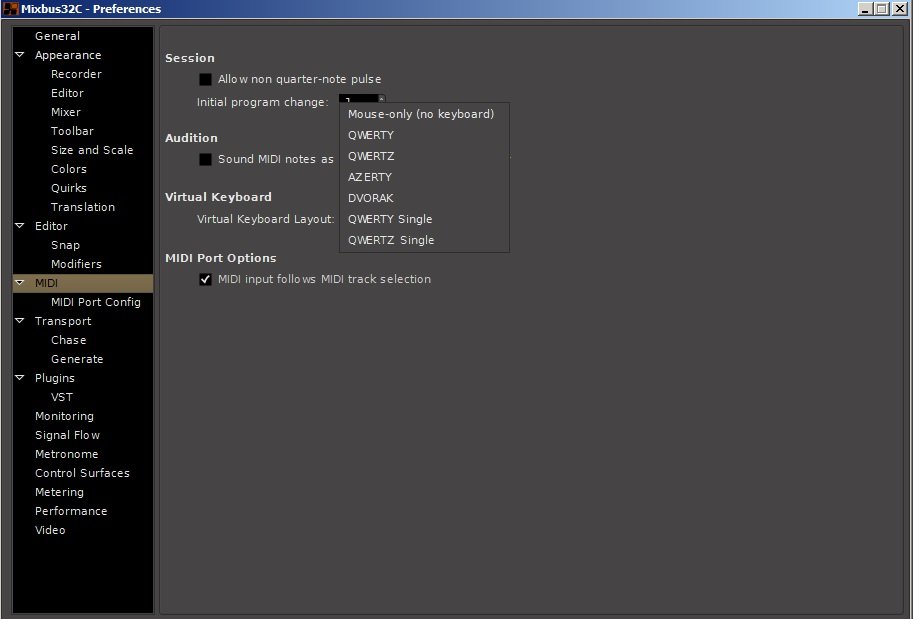The image size is (913, 619).
Task: Select the MIDI category row
Action: [83, 283]
